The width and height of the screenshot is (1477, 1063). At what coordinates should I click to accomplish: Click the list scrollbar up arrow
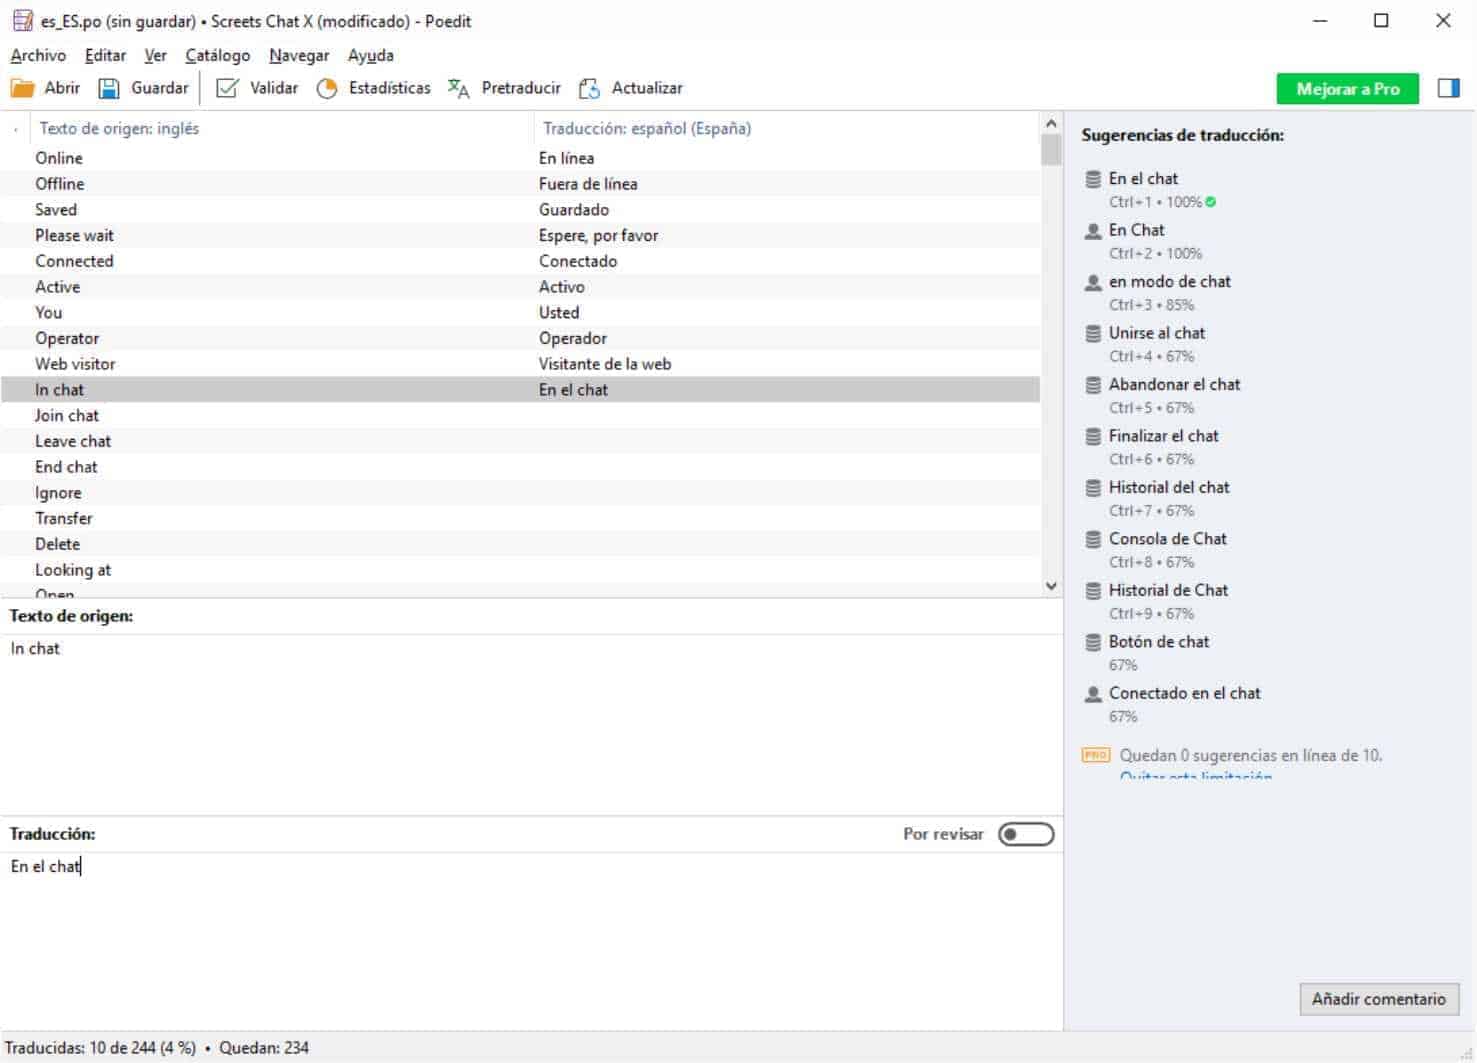[x=1051, y=124]
